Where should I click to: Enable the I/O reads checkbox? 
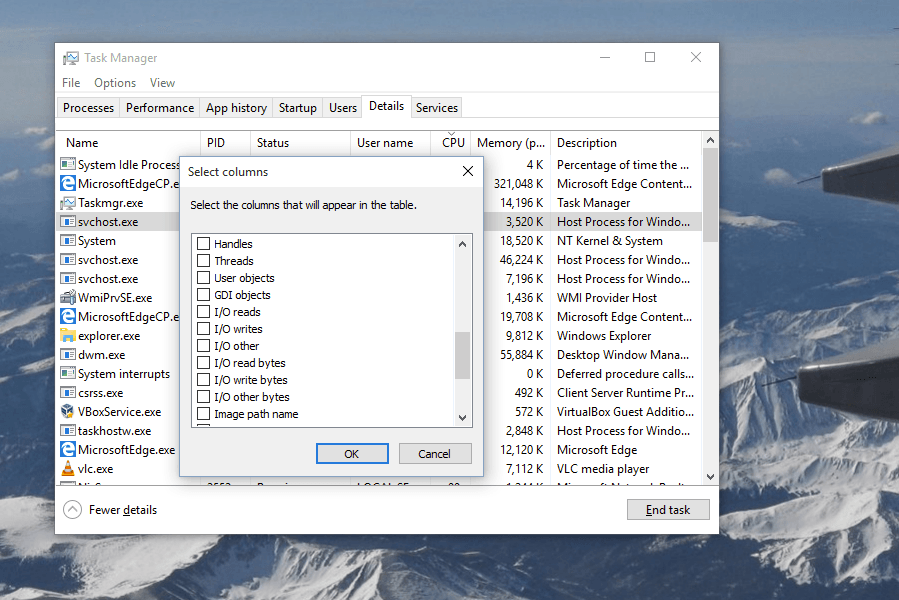tap(204, 311)
